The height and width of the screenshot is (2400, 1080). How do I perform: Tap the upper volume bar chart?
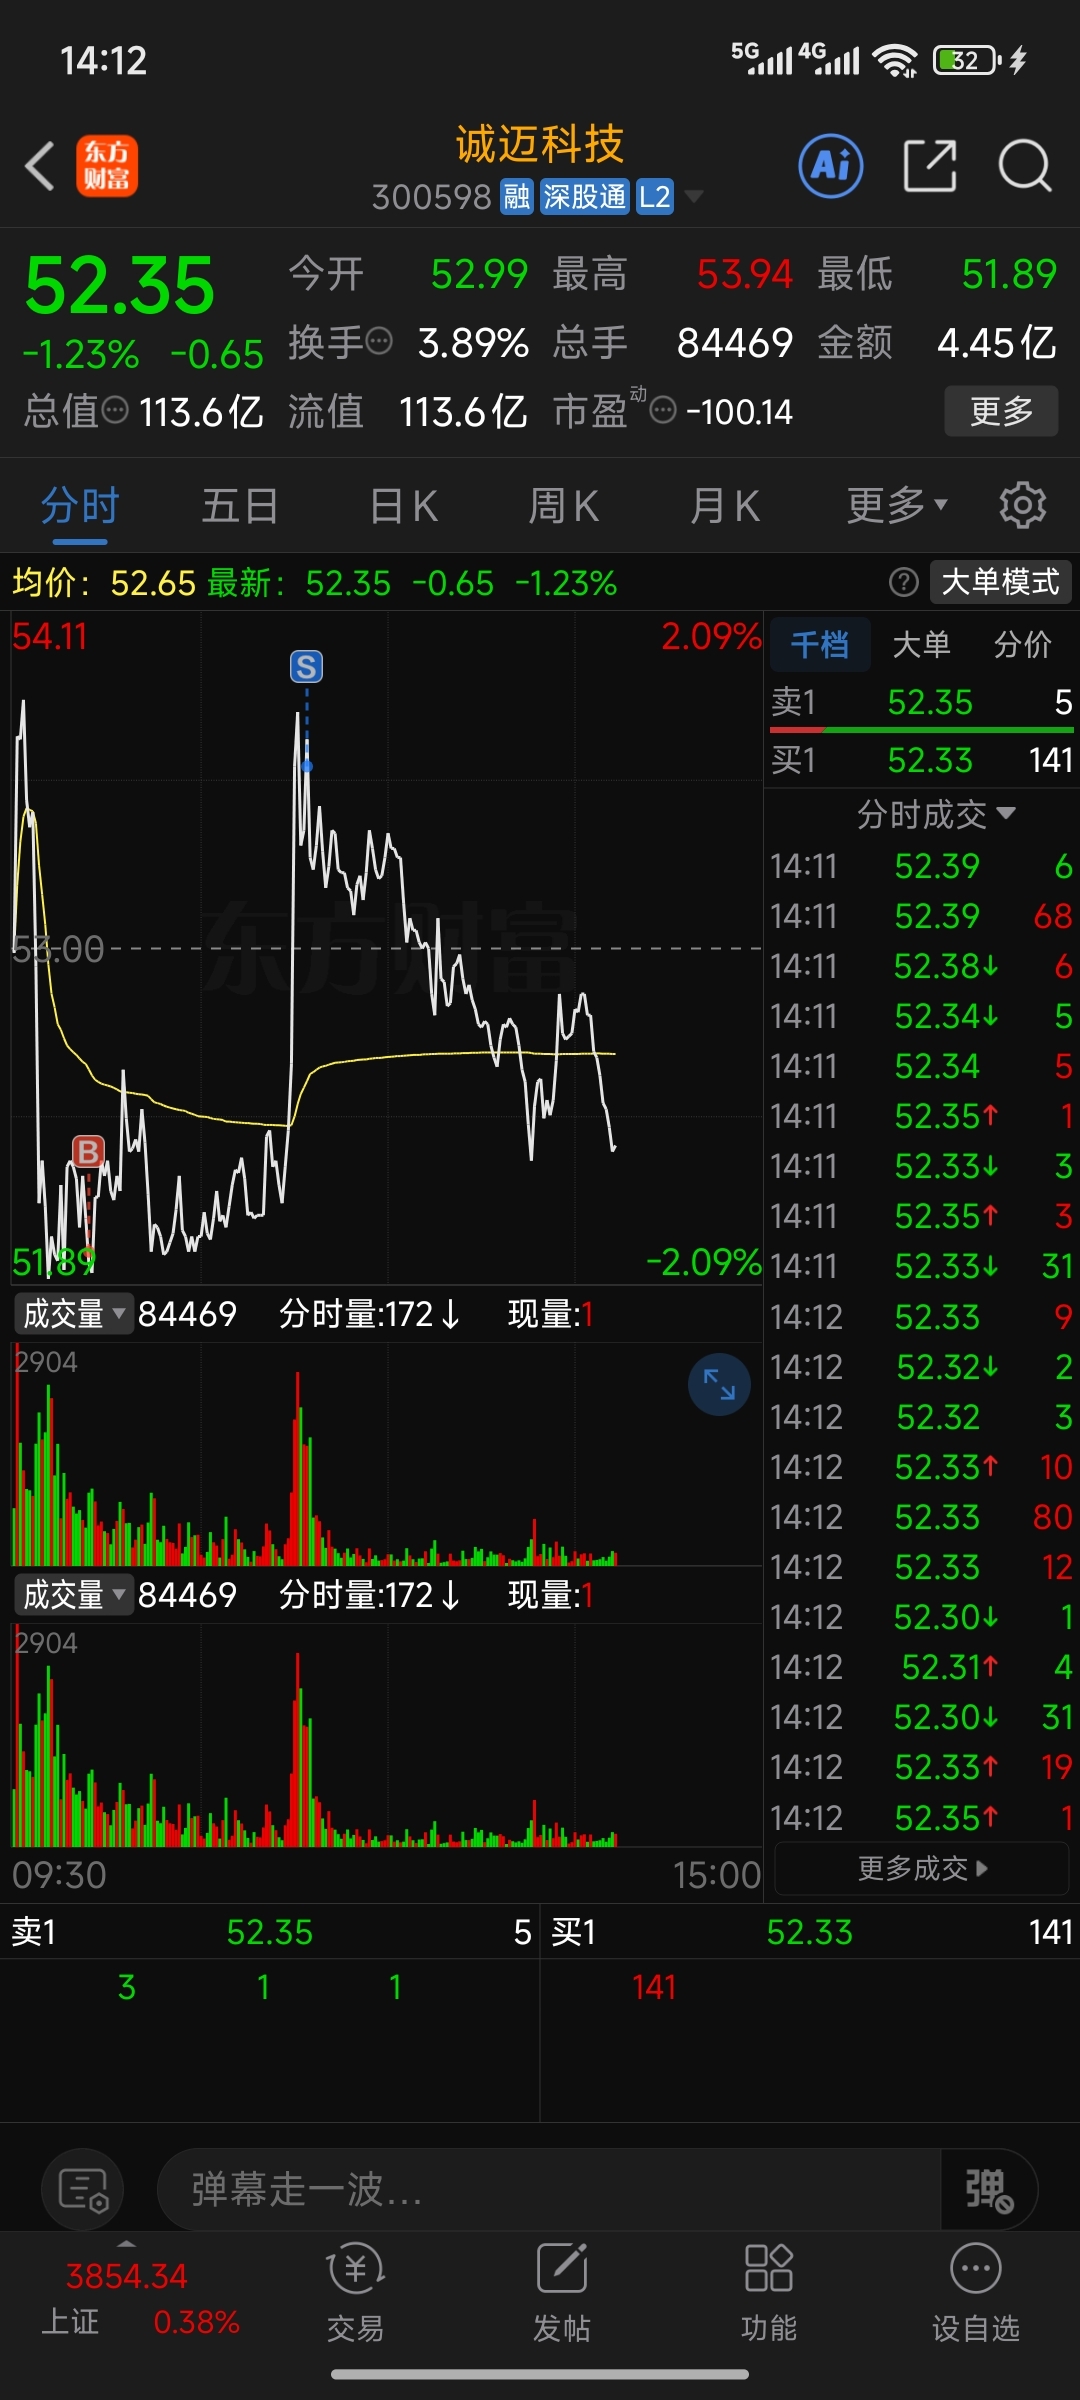point(386,1455)
